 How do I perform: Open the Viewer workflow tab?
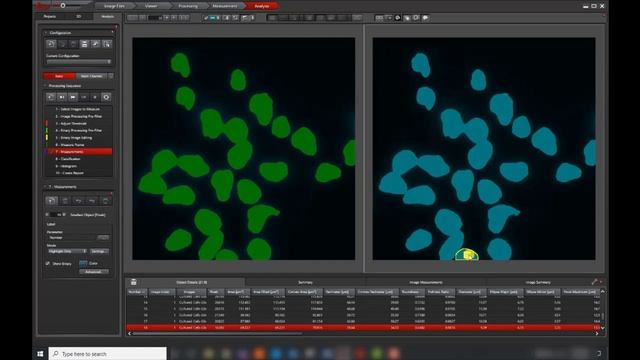pos(151,6)
